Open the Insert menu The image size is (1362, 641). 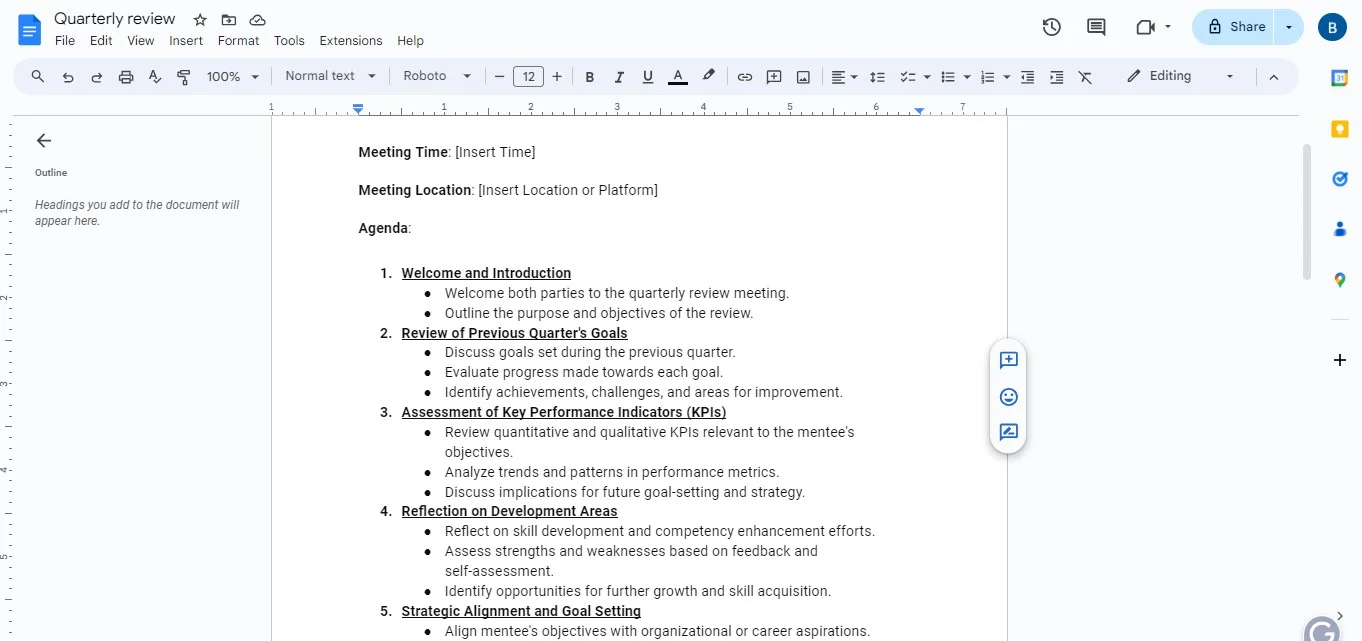(186, 41)
